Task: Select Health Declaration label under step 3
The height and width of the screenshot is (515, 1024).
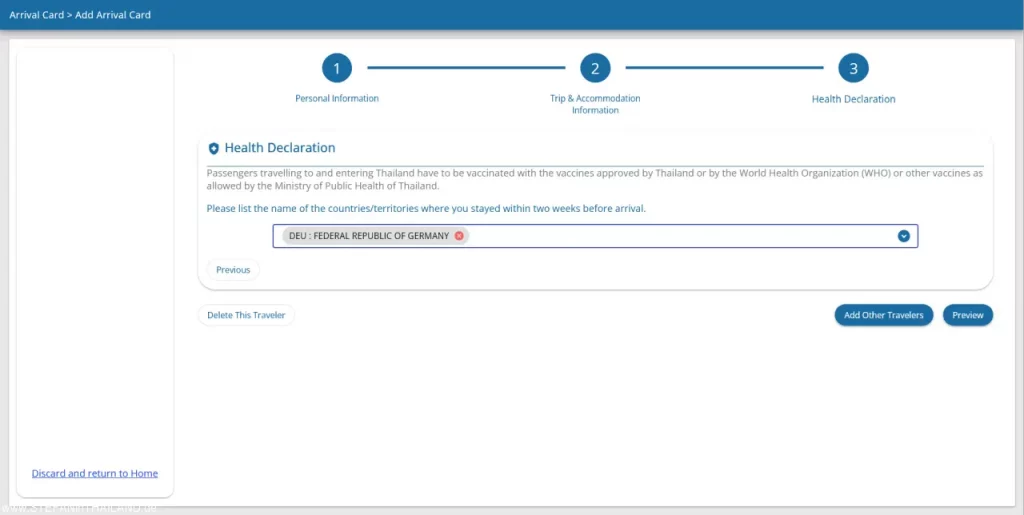Action: coord(853,99)
